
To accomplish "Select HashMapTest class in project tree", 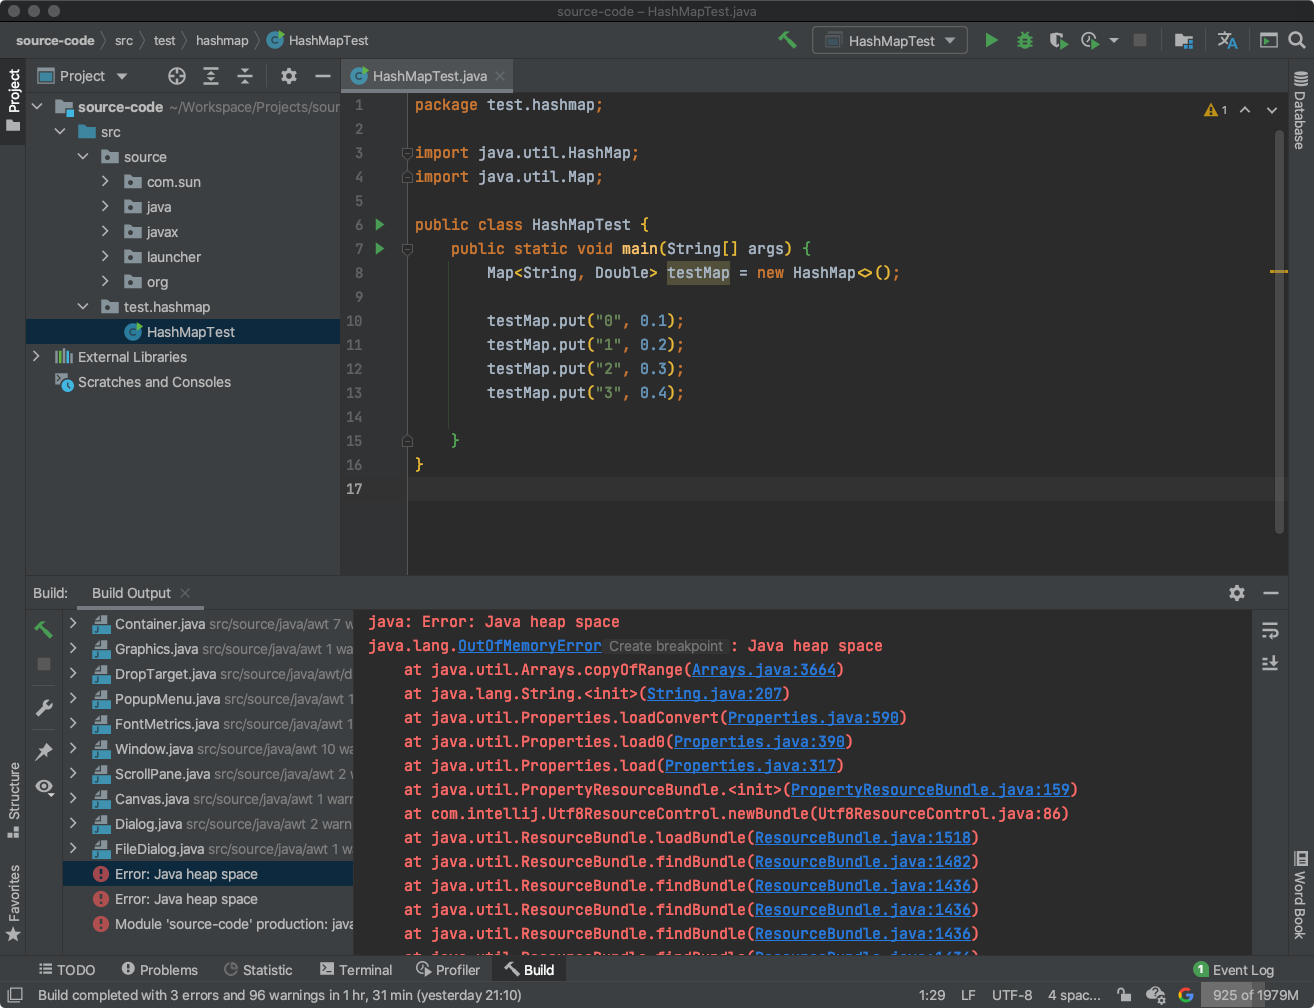I will pyautogui.click(x=183, y=332).
